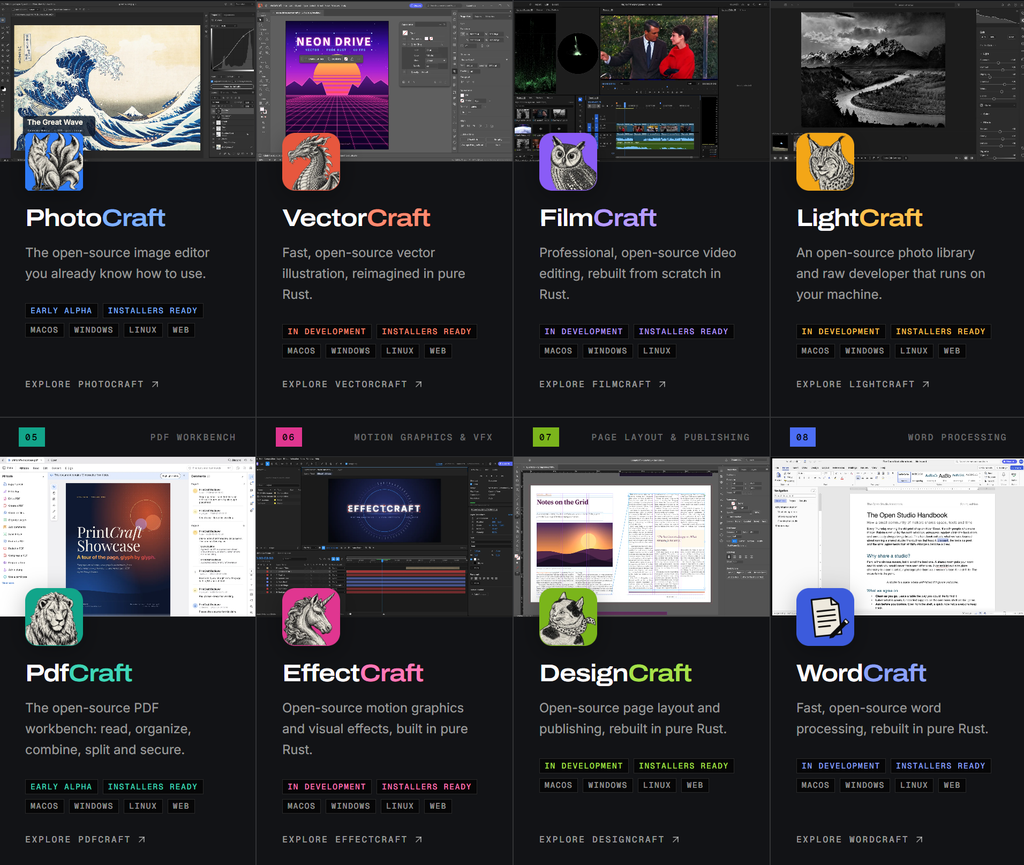Open the Explore DesignCraft link
This screenshot has width=1024, height=865.
pos(609,840)
